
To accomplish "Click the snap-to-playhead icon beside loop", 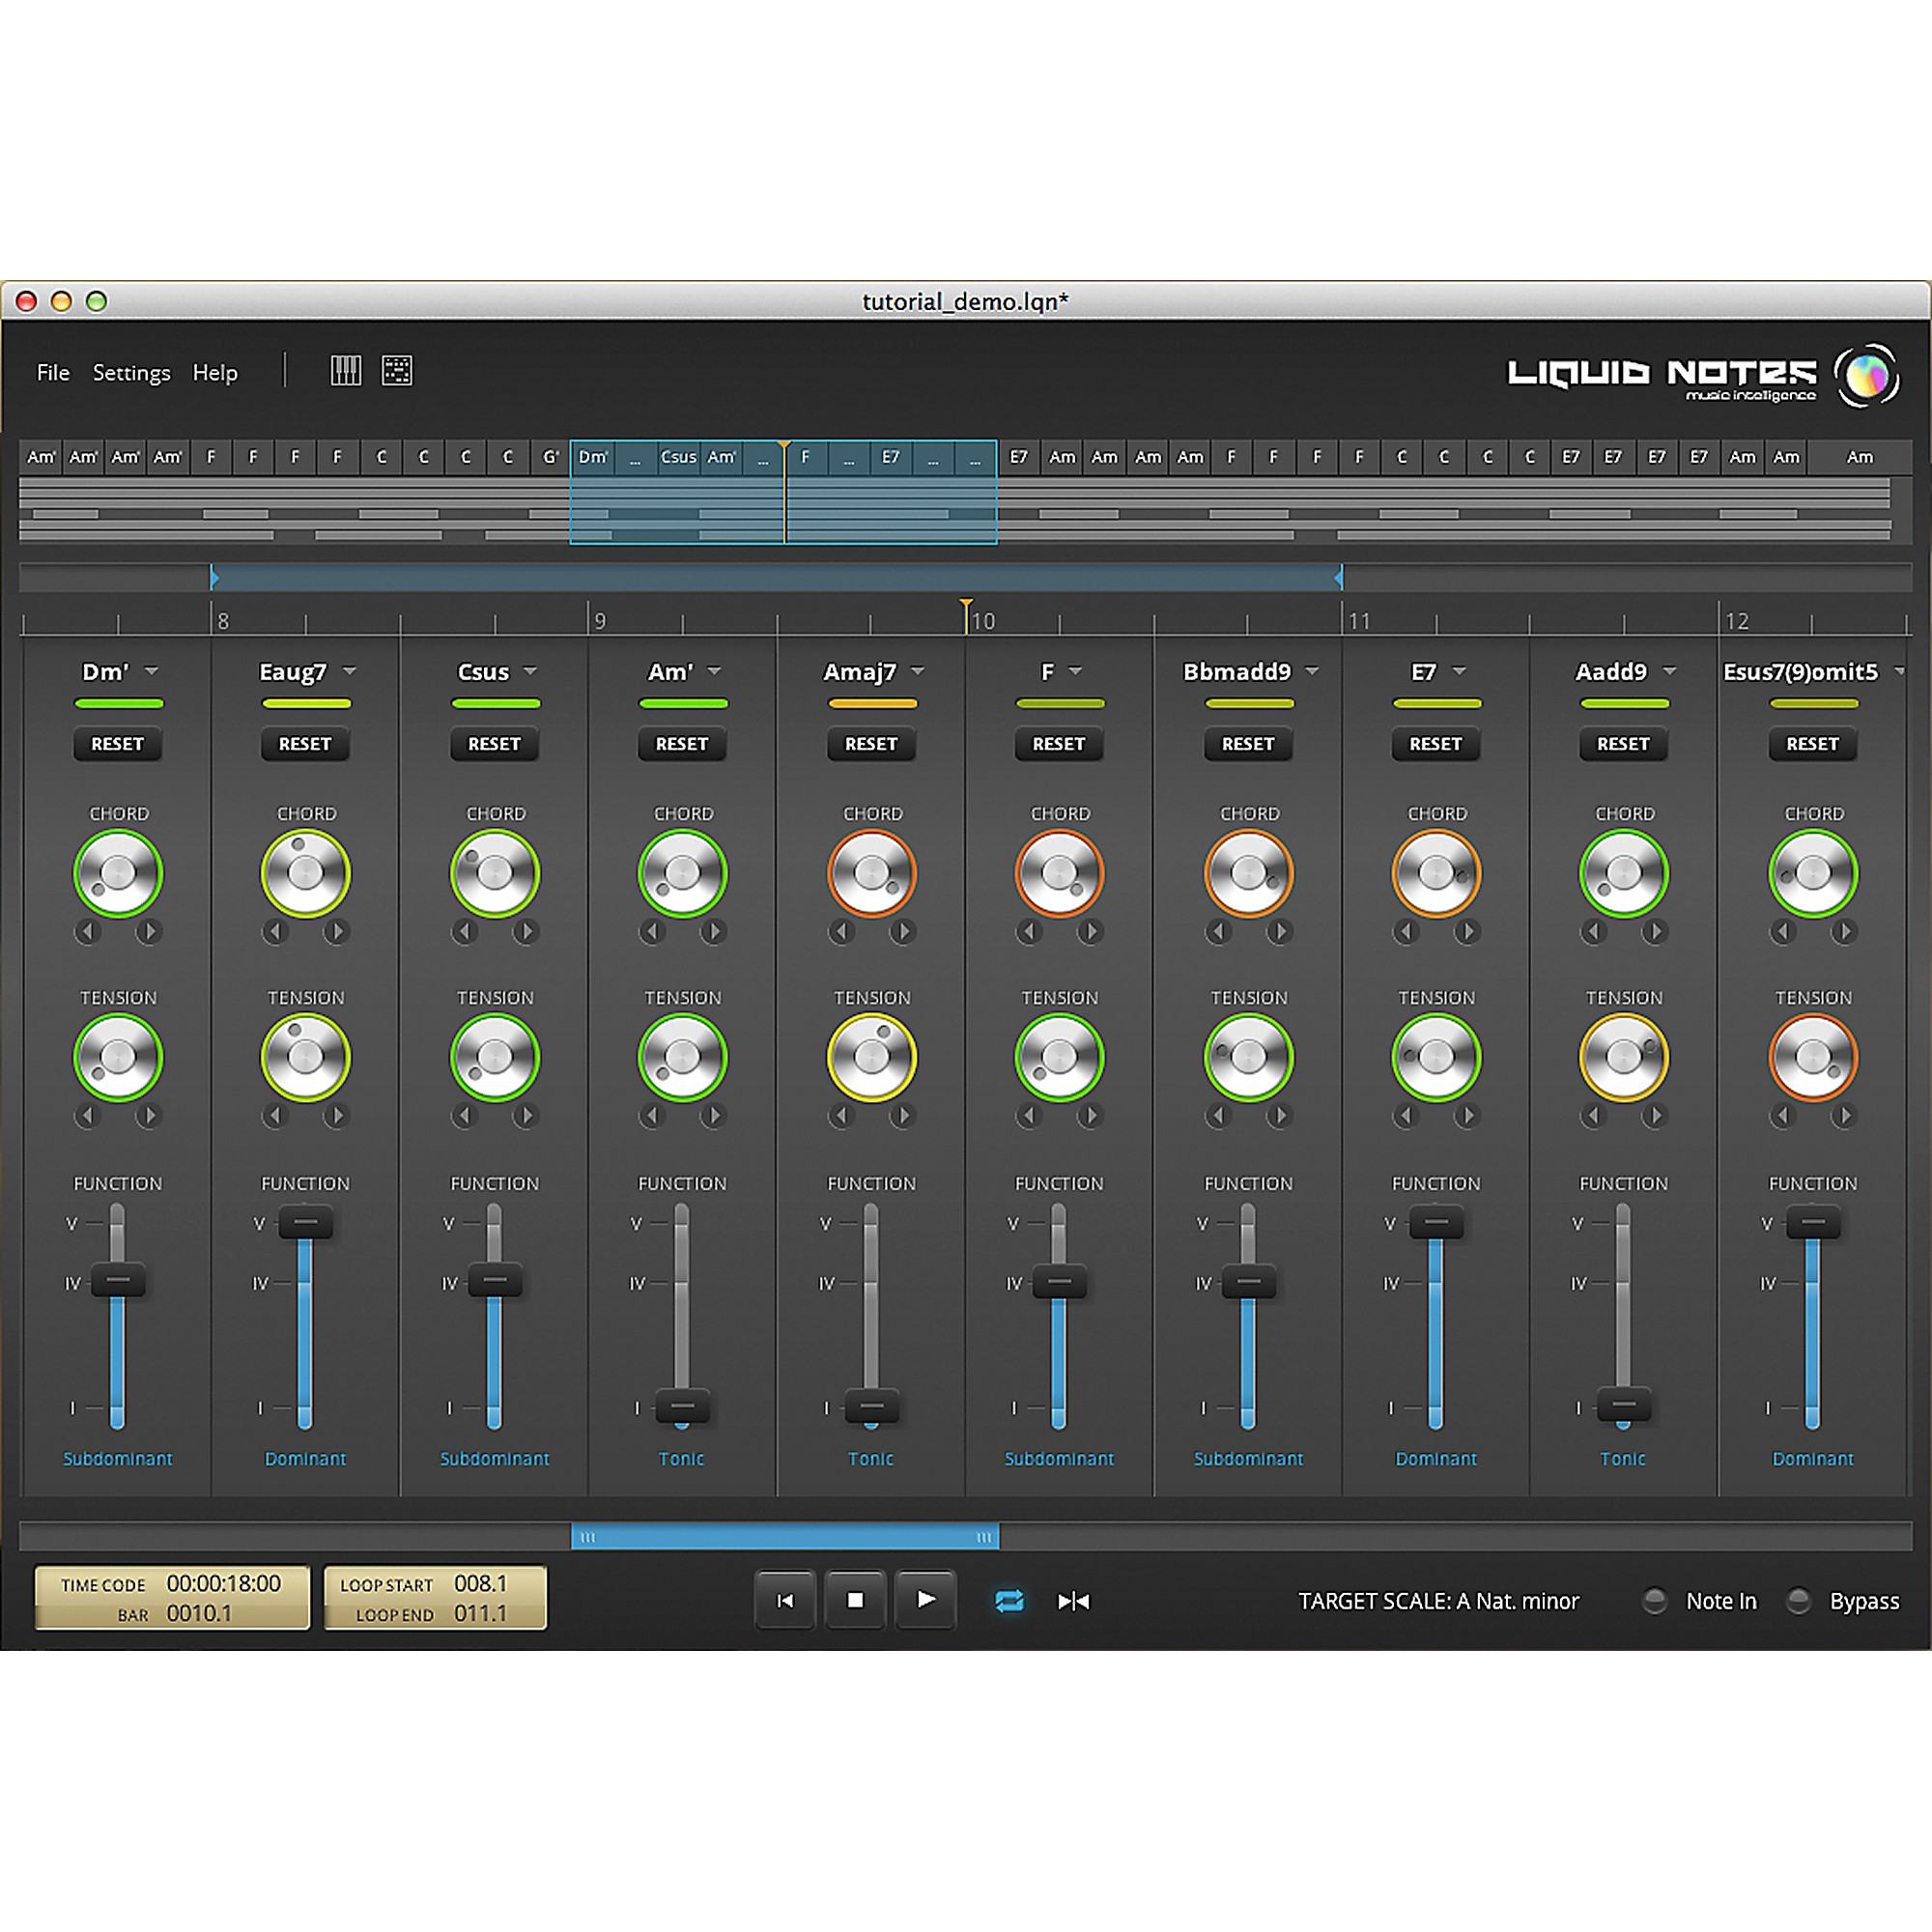I will [1073, 1601].
